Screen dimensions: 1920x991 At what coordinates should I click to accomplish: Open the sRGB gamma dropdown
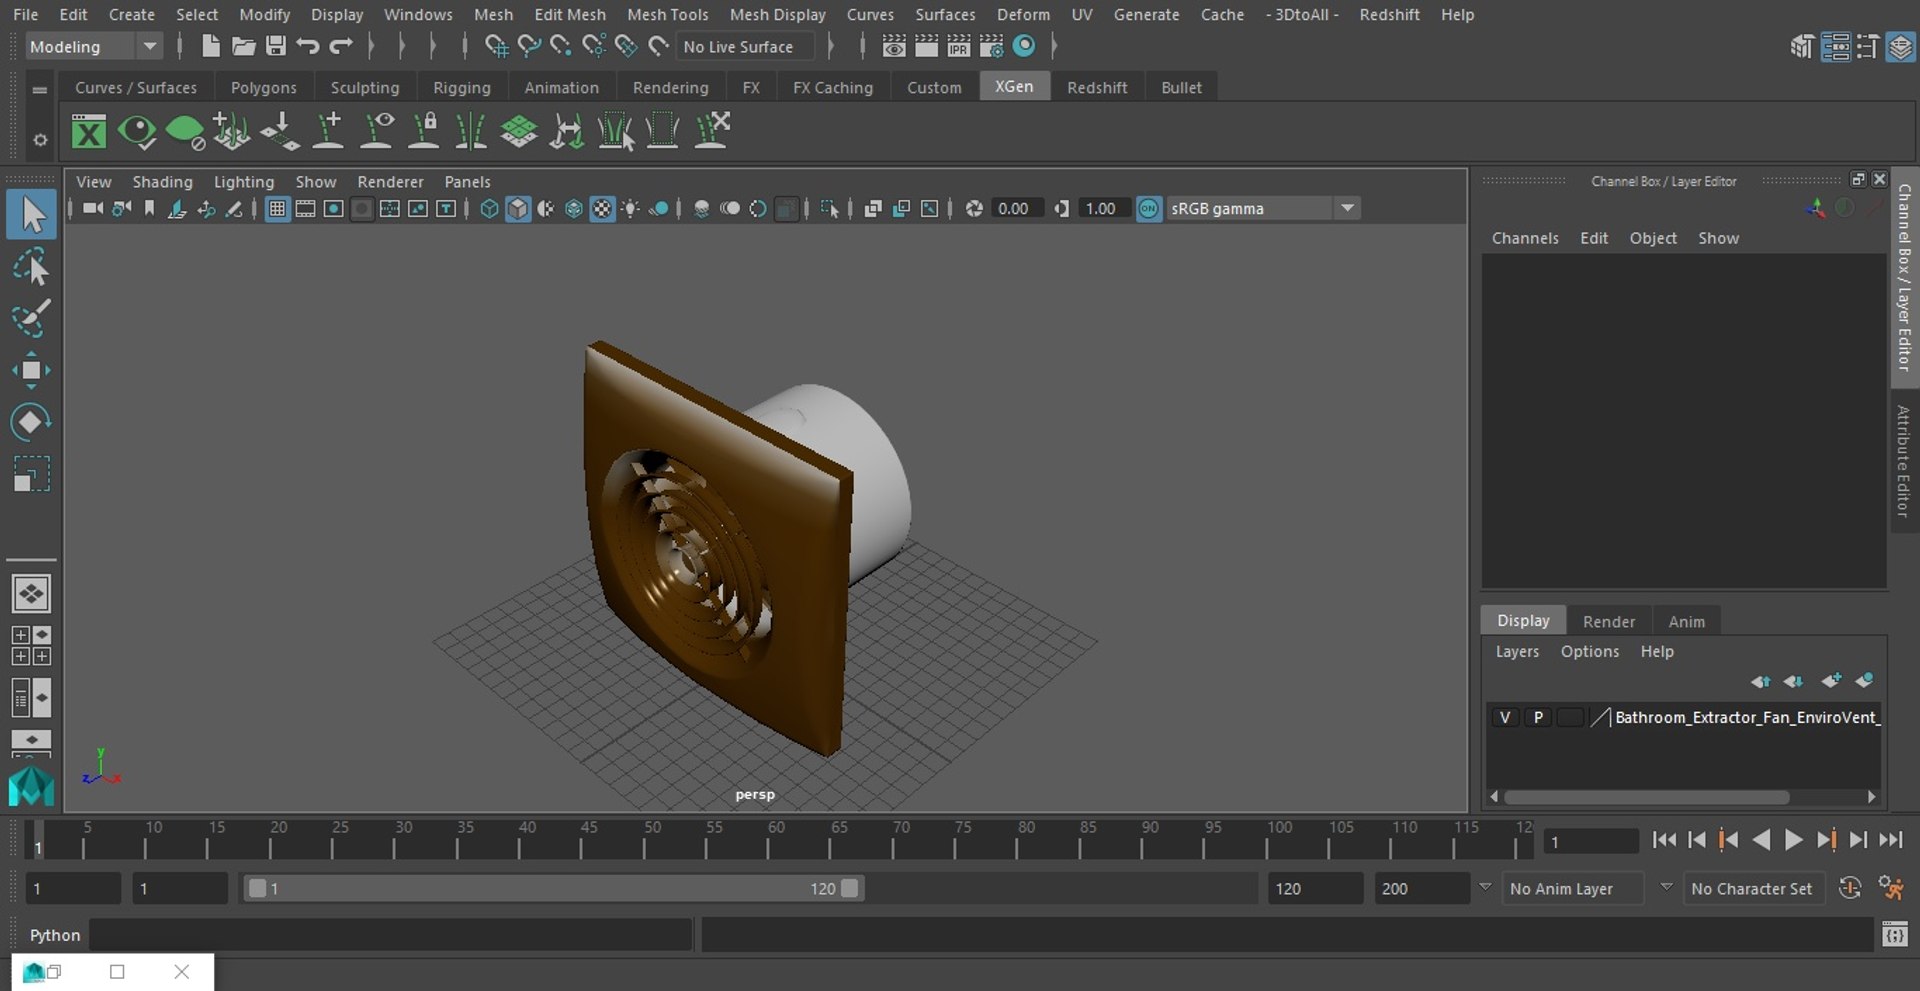click(1263, 208)
